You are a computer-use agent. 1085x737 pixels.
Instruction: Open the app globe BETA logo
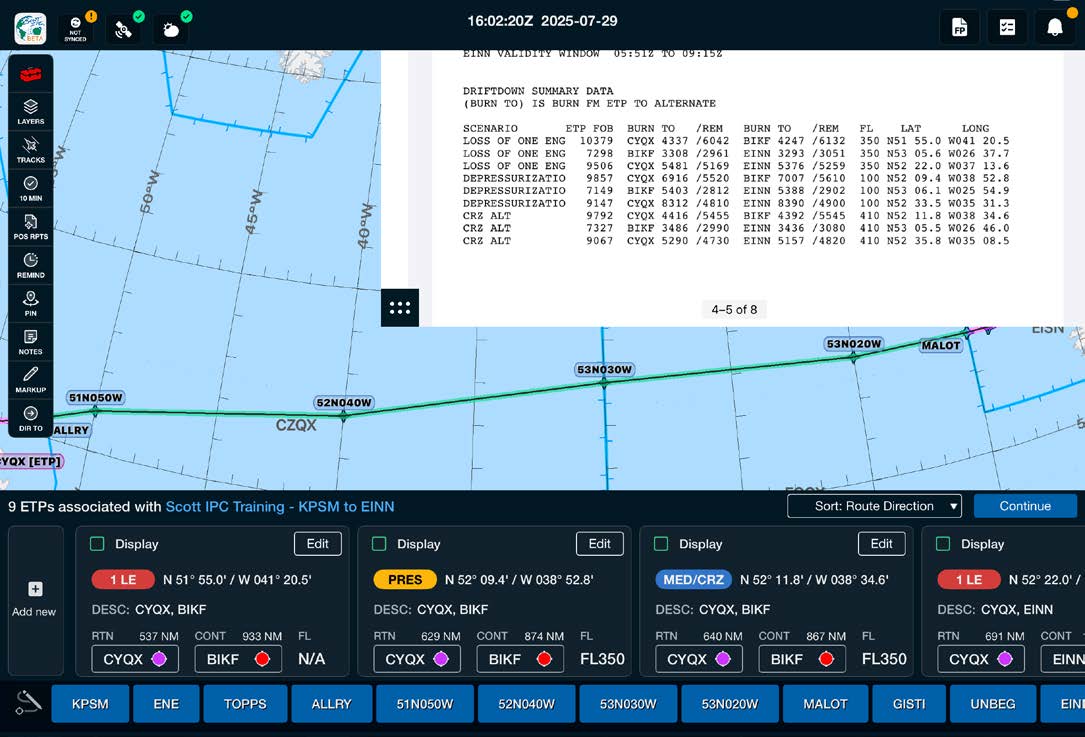(x=30, y=28)
